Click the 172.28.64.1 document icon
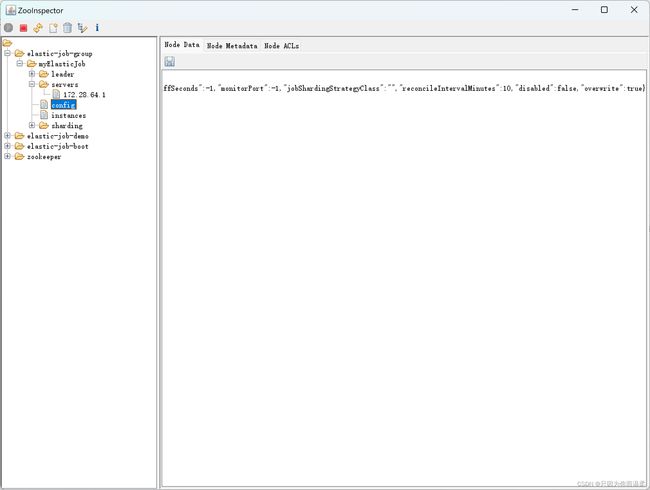The width and height of the screenshot is (650, 490). click(x=56, y=95)
